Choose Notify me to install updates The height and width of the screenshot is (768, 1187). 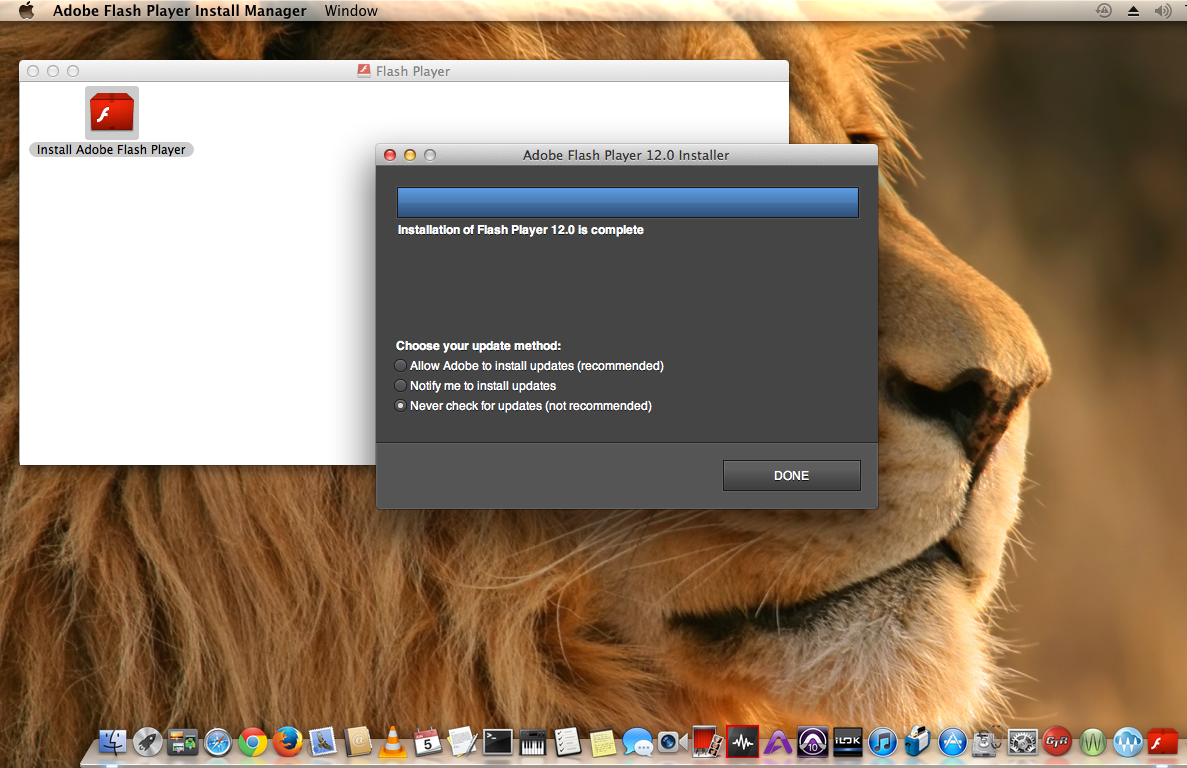point(401,386)
